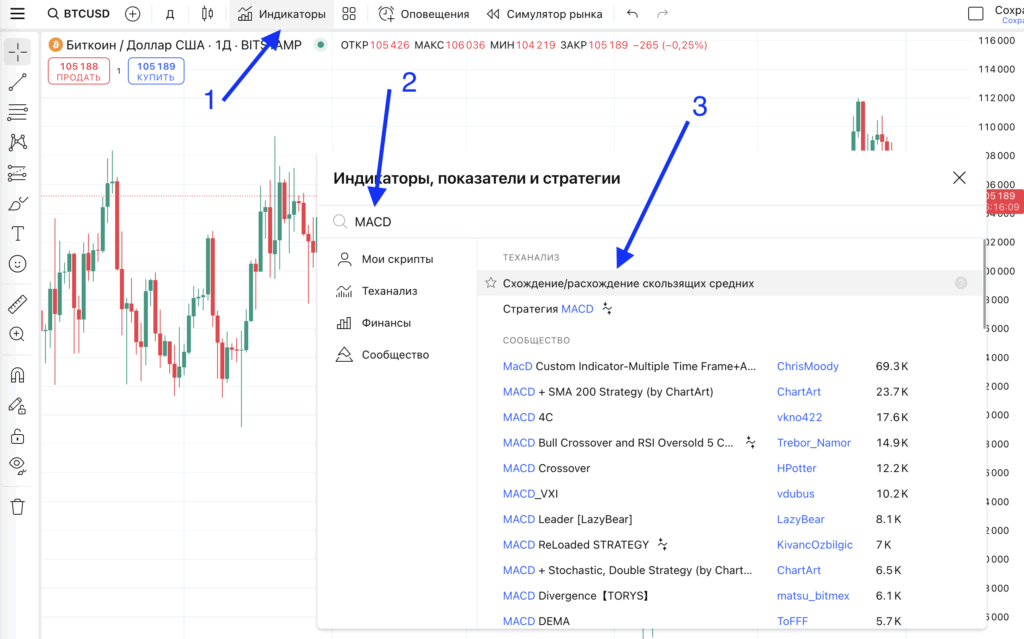This screenshot has height=639, width=1024.
Task: Add Стратегия MACD to chart
Action: click(548, 308)
